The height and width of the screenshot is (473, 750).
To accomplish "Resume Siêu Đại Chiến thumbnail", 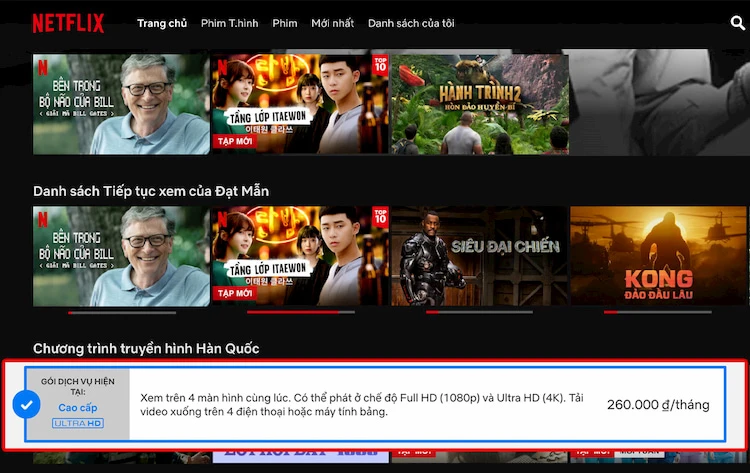I will [x=480, y=256].
